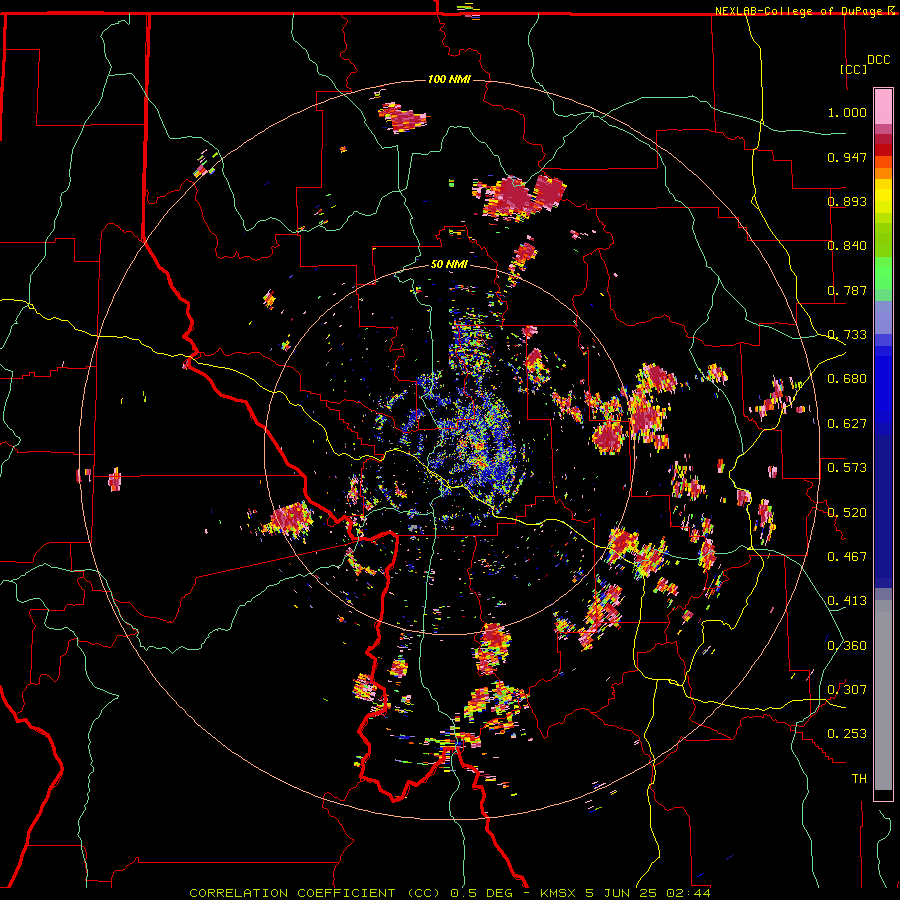900x900 pixels.
Task: Click the 0.307 scale value
Action: pos(847,690)
